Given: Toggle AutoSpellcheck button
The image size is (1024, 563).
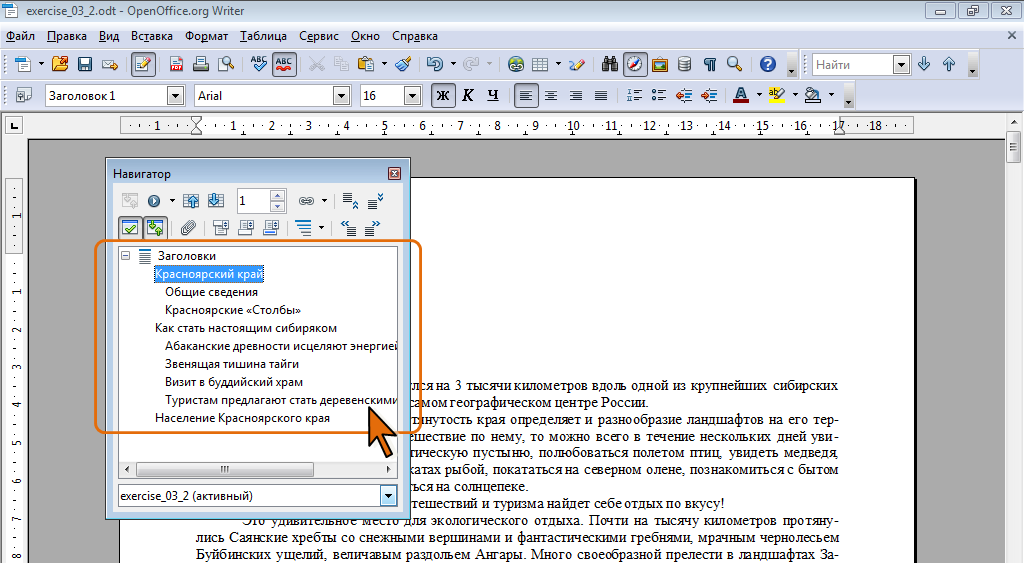Looking at the screenshot, I should point(284,64).
